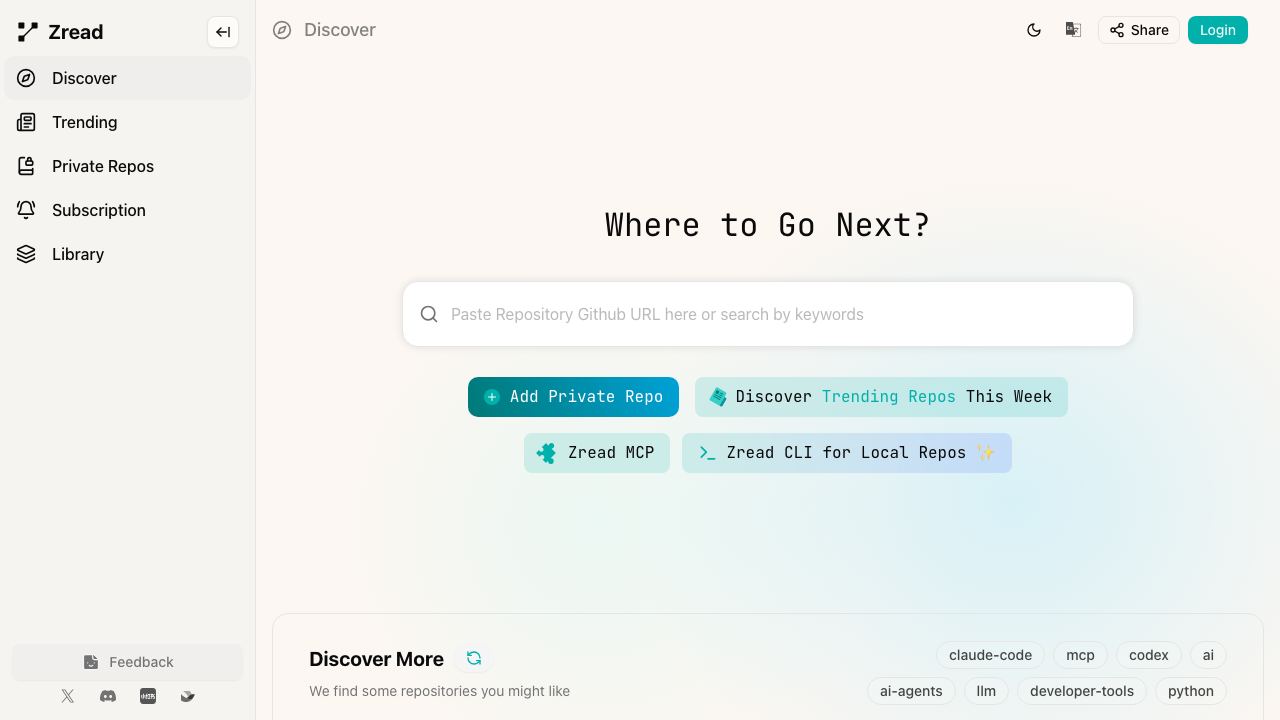
Task: Open the X (Twitter) social link
Action: coord(68,696)
